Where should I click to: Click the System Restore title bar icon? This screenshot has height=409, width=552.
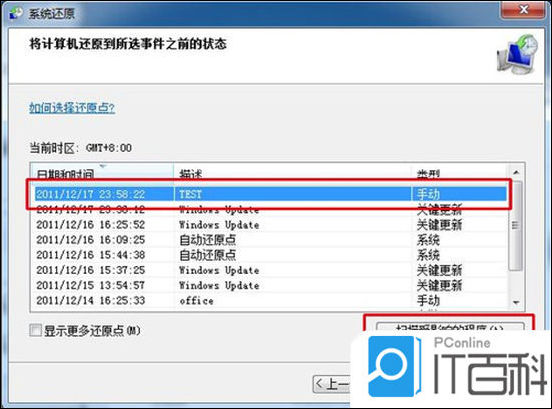click(16, 13)
